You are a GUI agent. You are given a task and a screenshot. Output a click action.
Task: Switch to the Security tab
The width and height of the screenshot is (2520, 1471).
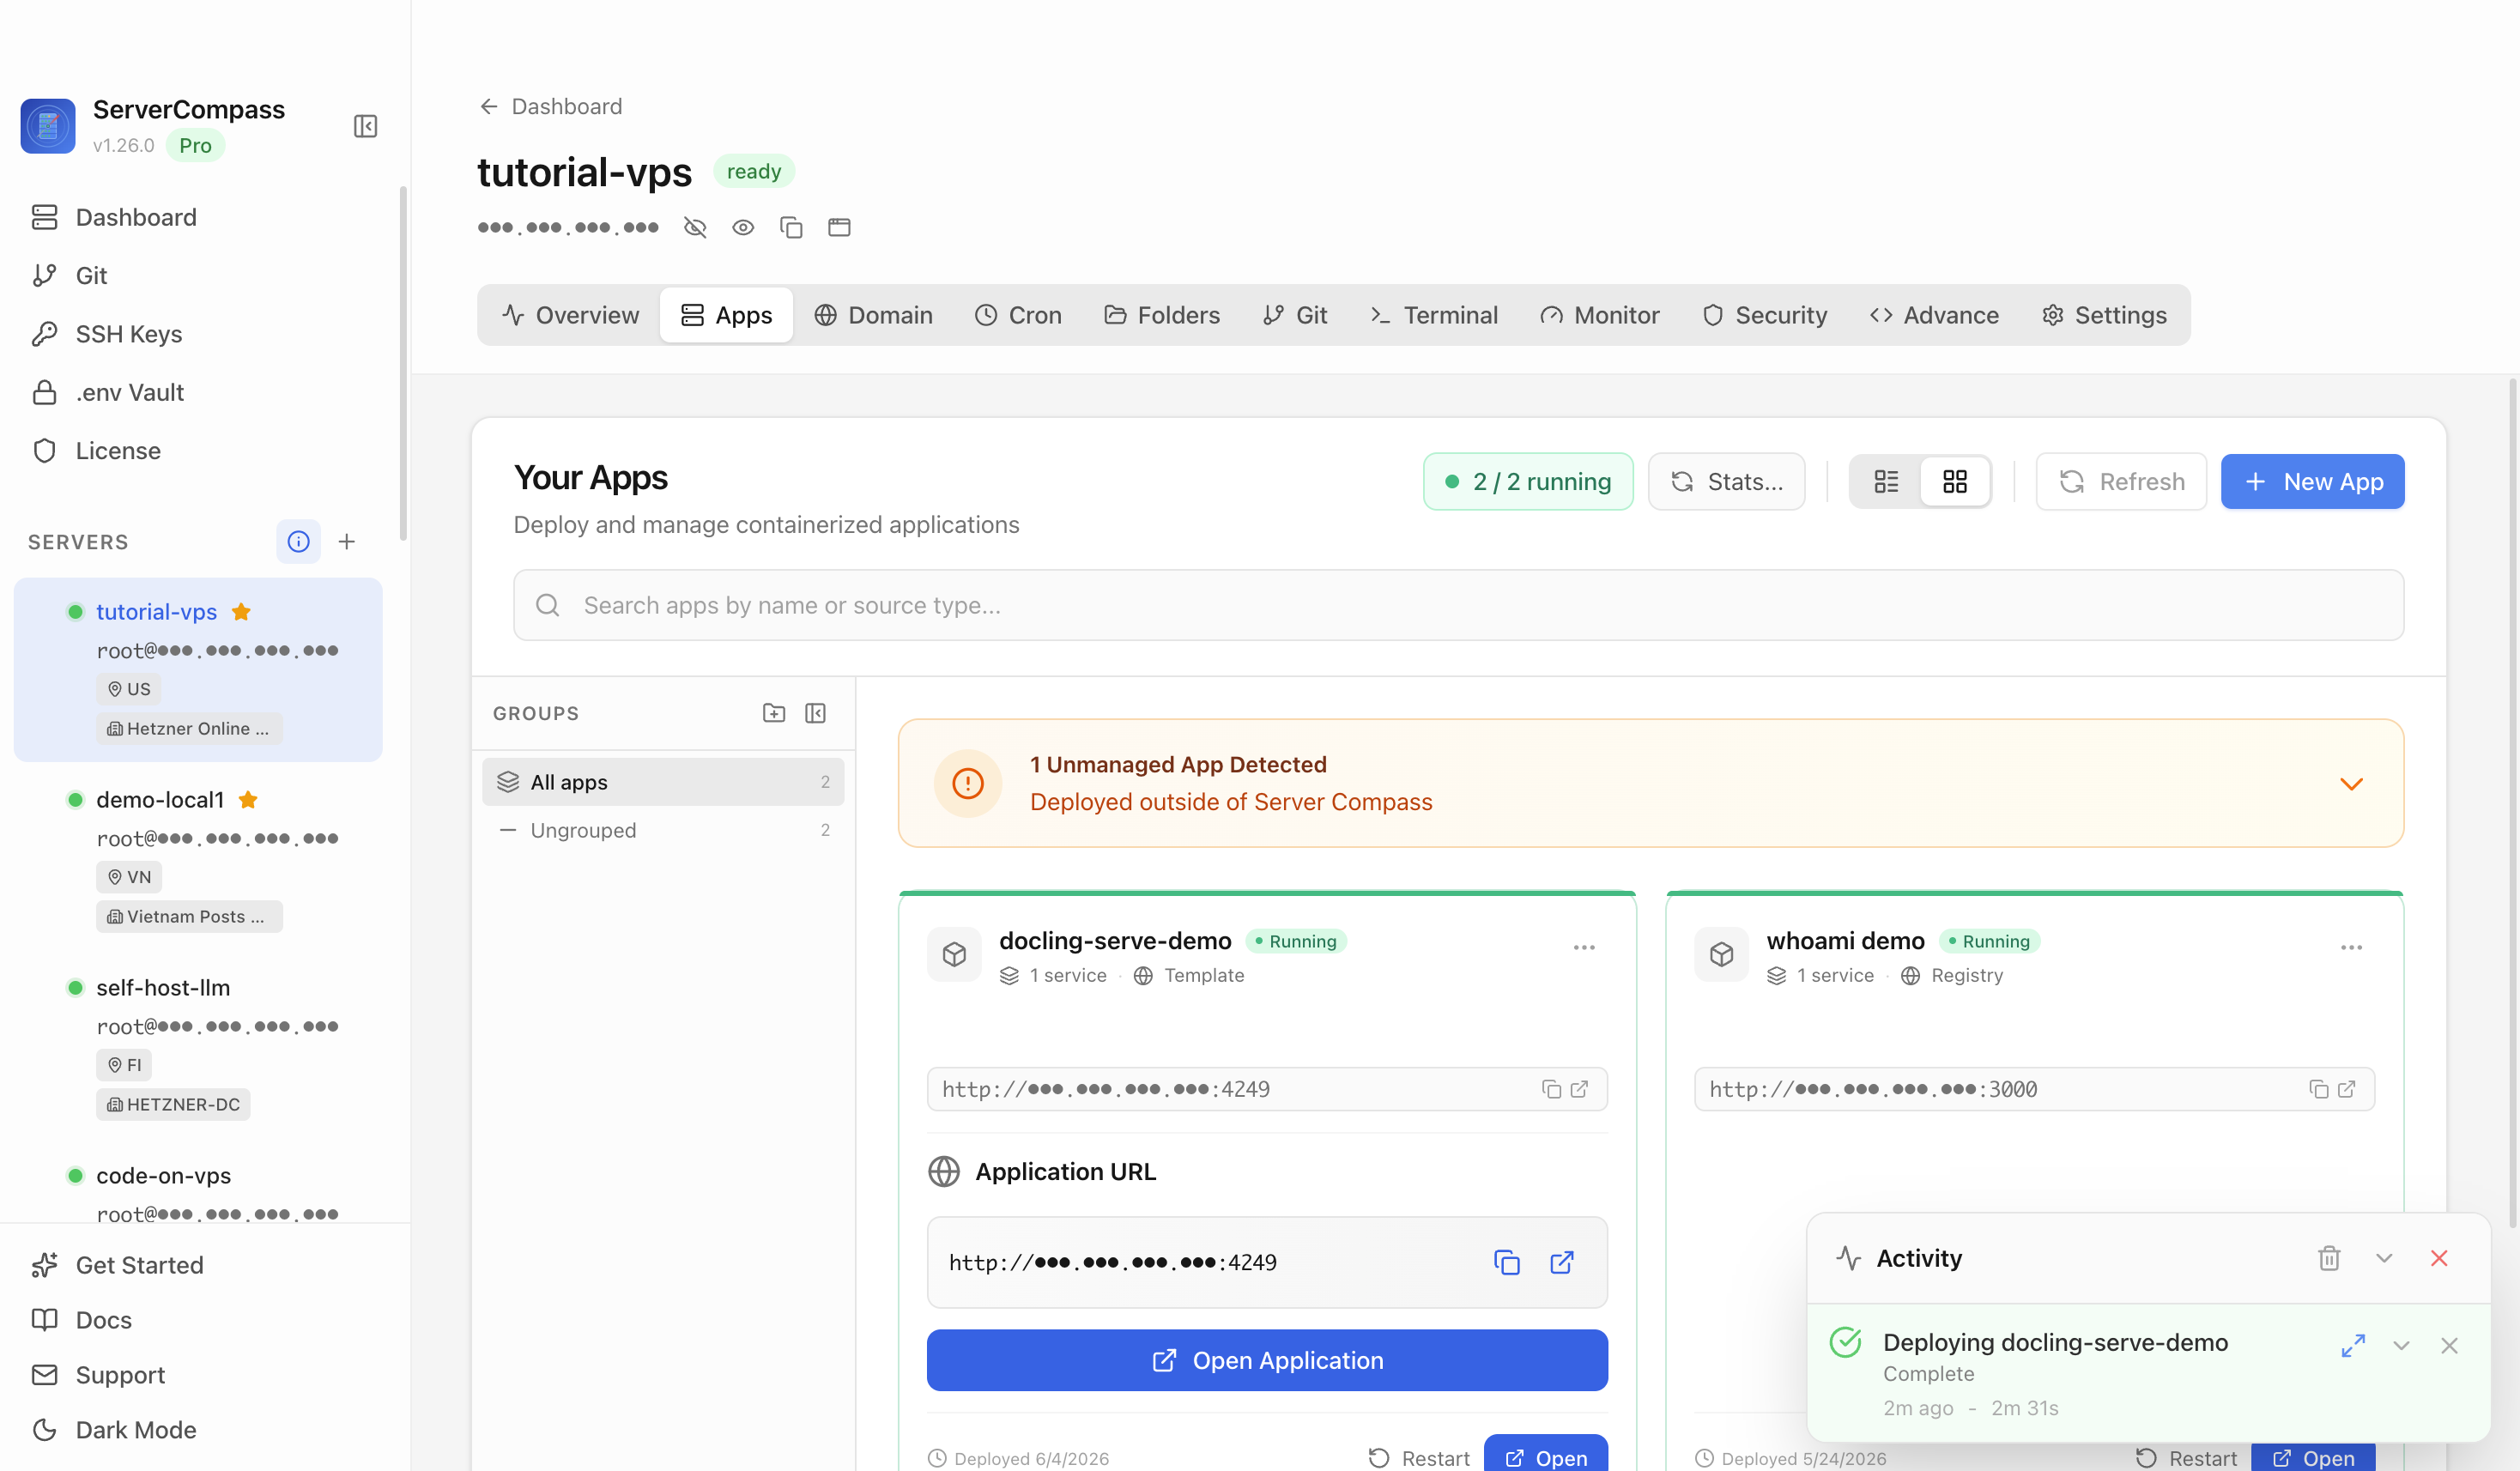click(1765, 315)
